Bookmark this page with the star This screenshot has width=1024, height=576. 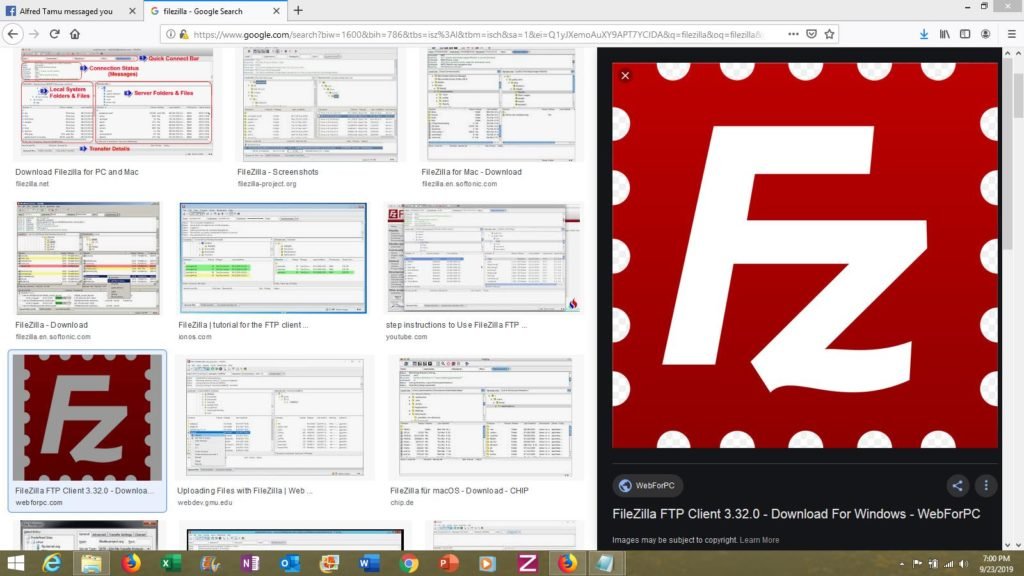click(829, 34)
